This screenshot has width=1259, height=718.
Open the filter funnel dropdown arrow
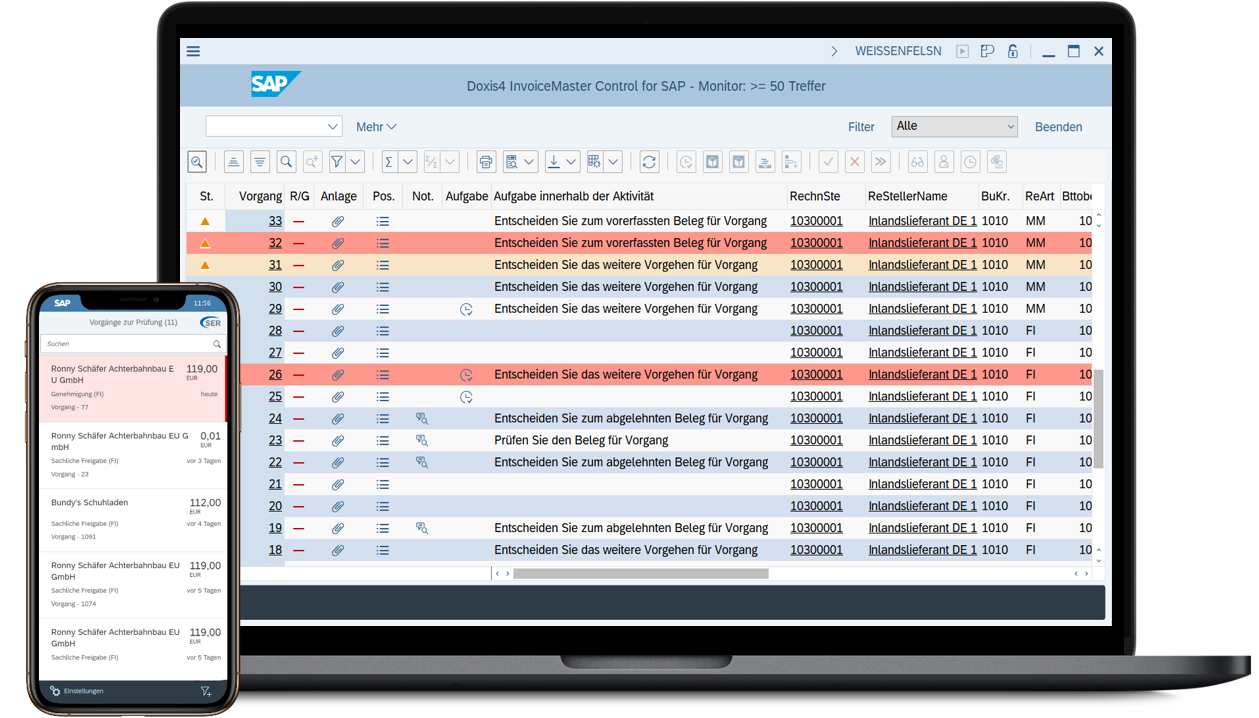(355, 162)
